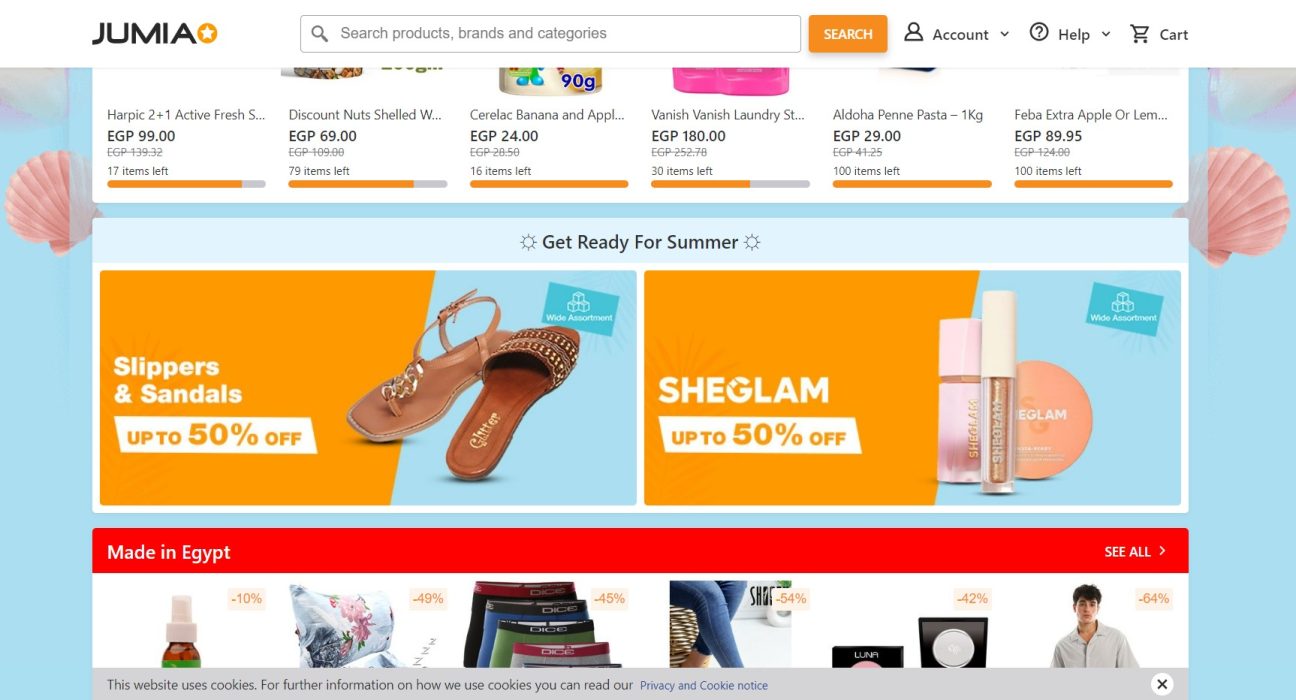Click the orange SEARCH button
Viewport: 1296px width, 700px height.
coord(848,34)
